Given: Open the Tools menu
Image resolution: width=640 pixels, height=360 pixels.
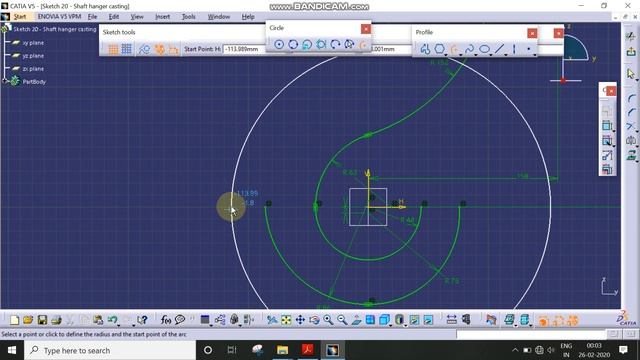Looking at the screenshot, I should [188, 17].
